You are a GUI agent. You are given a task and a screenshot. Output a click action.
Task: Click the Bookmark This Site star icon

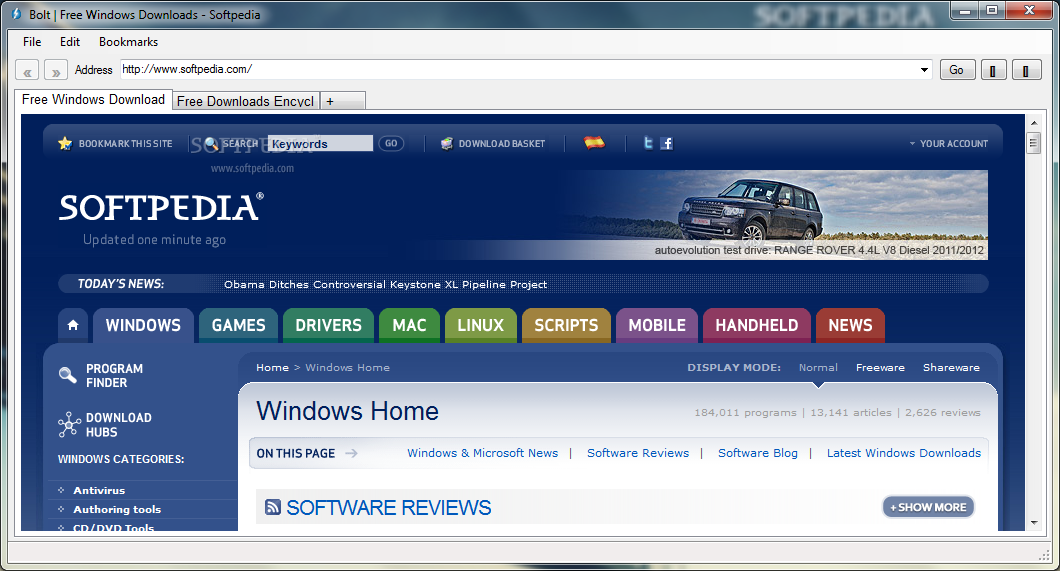click(x=65, y=143)
